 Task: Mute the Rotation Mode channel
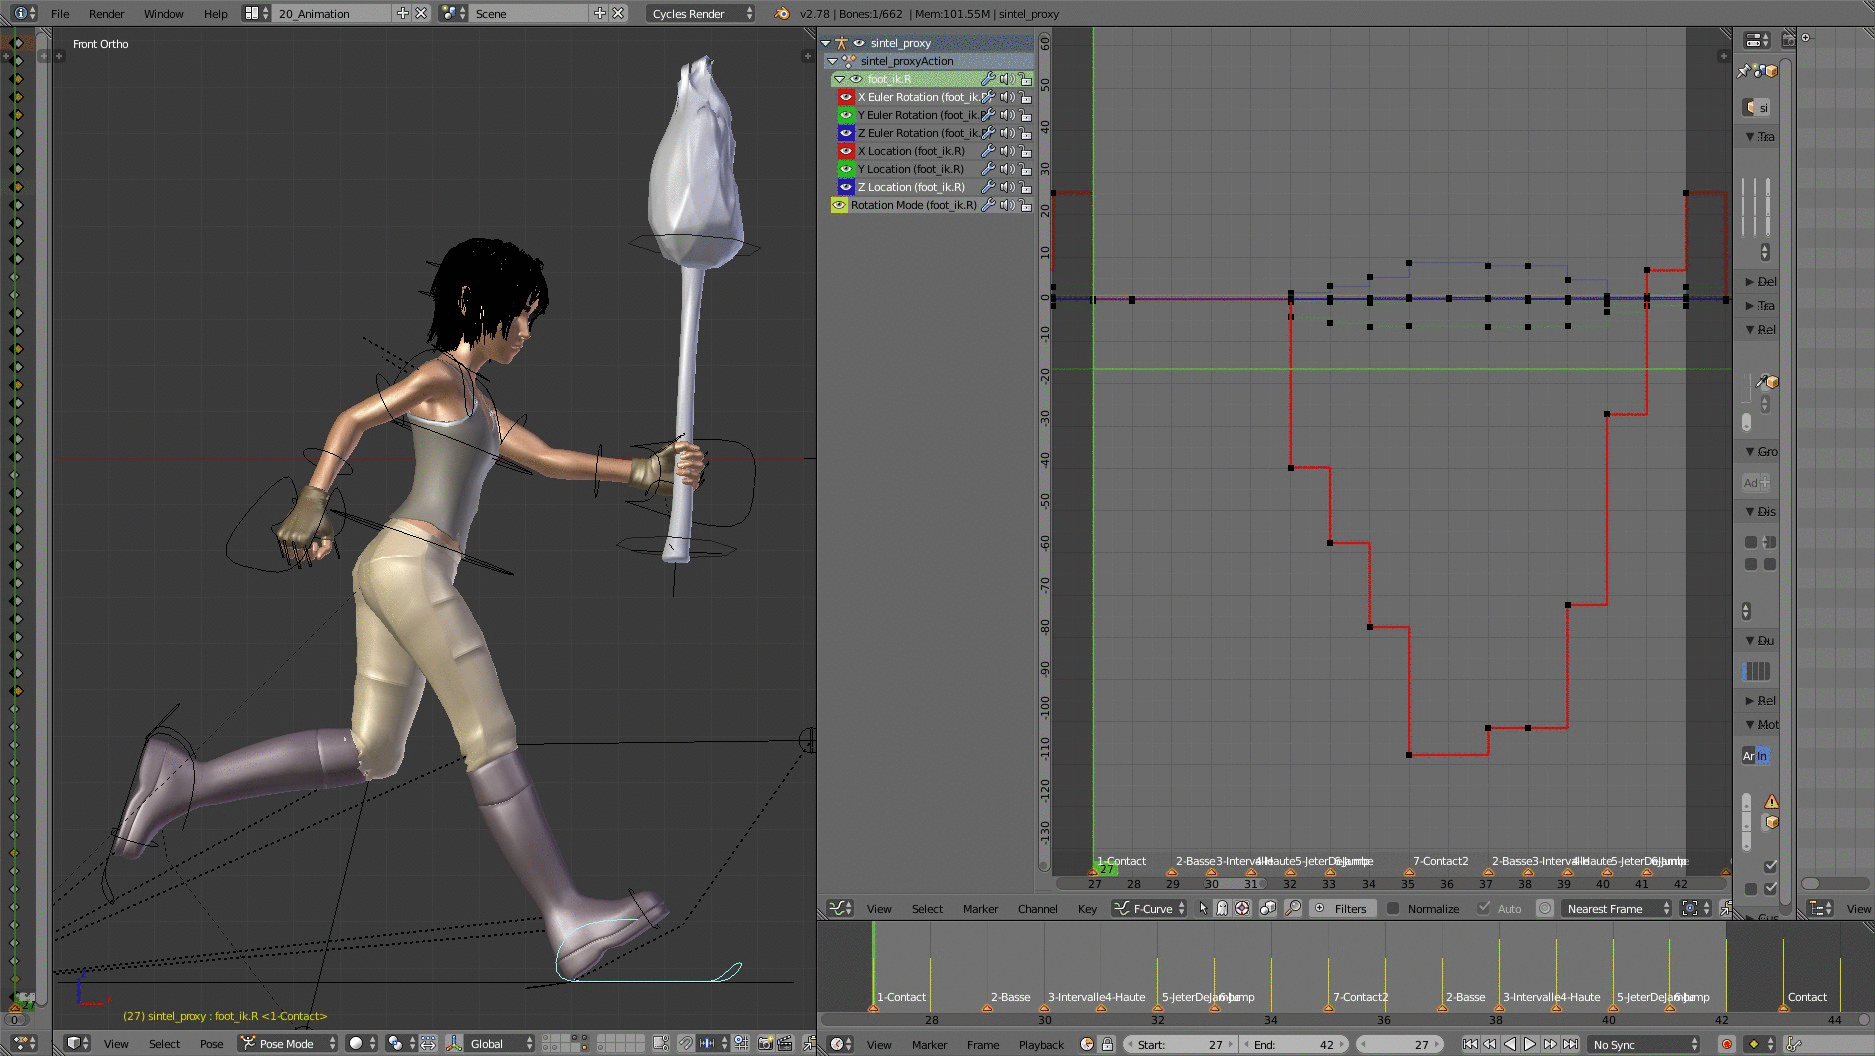pyautogui.click(x=1007, y=205)
